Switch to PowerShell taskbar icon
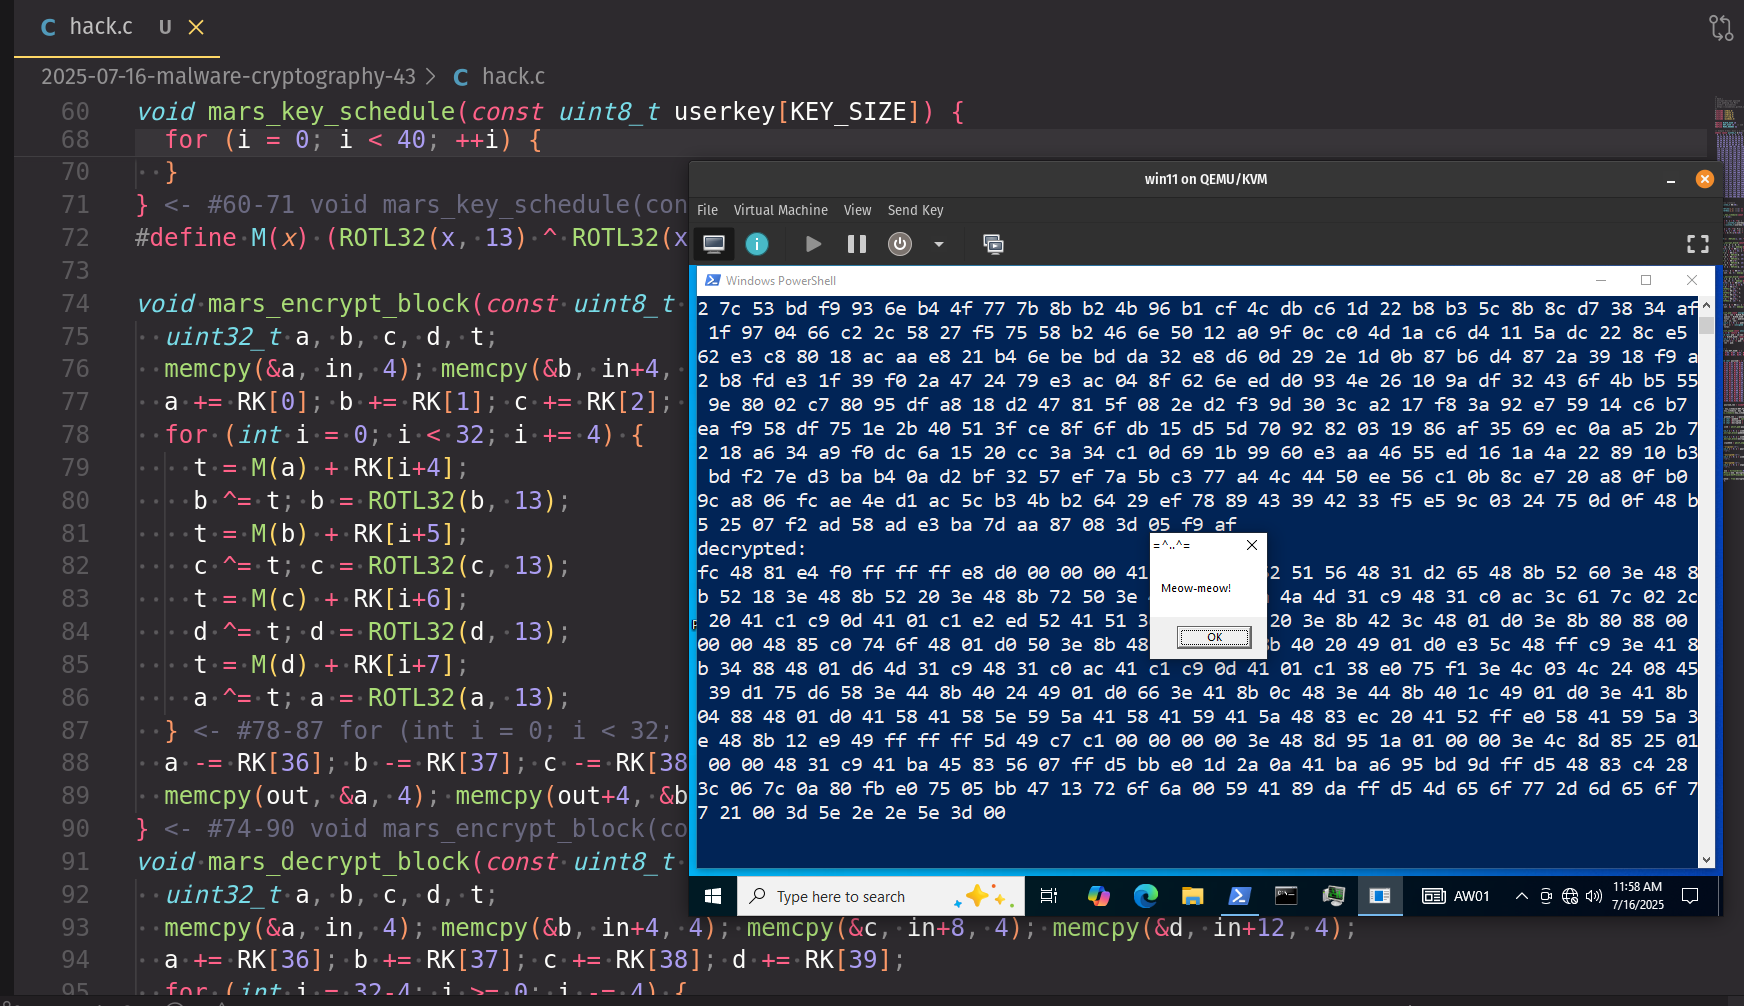 (1239, 896)
